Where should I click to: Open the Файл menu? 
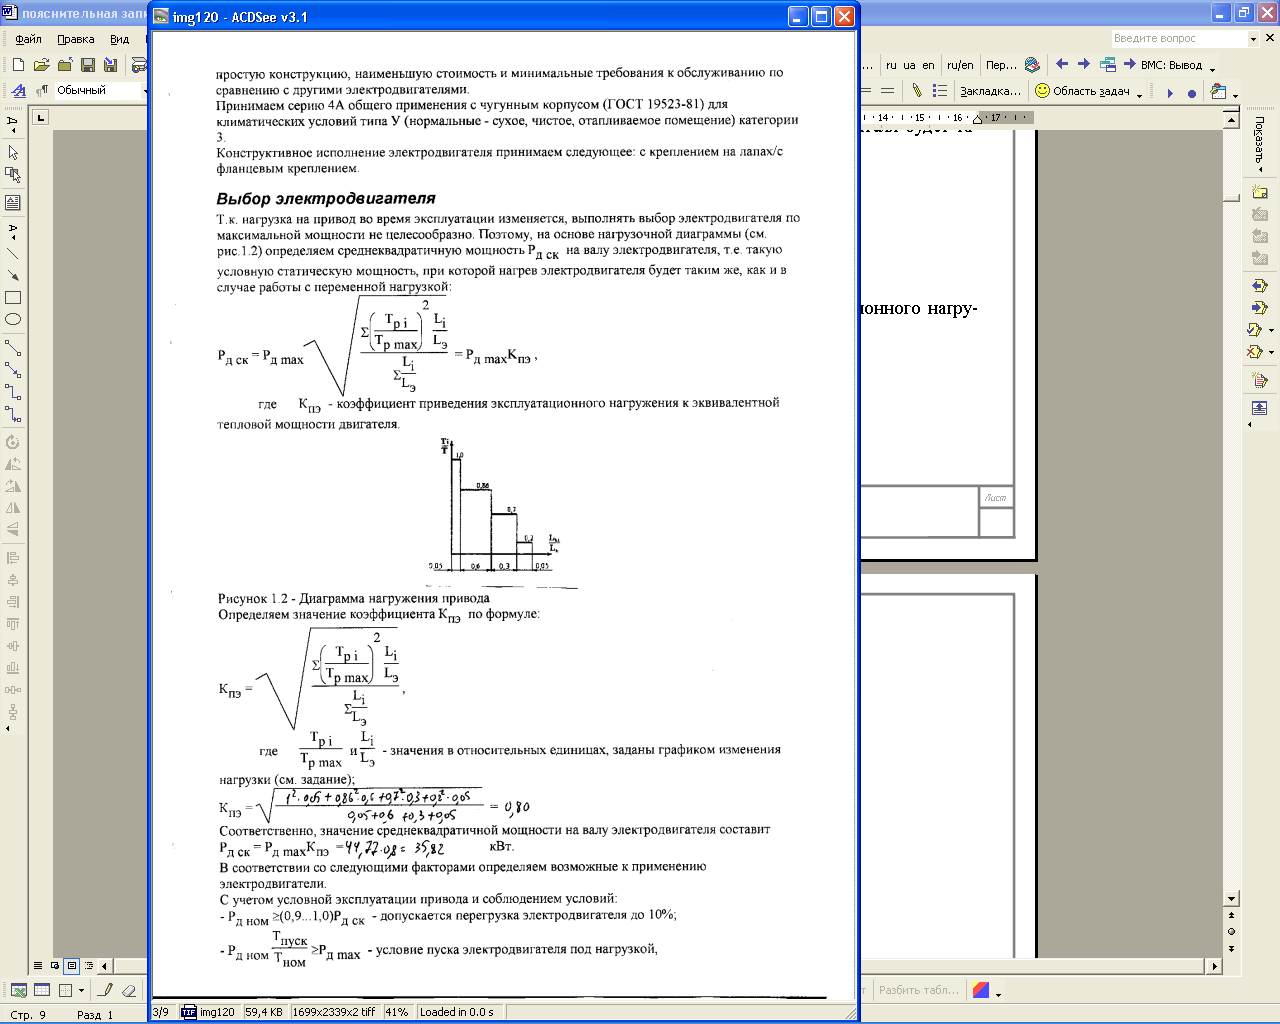point(28,39)
